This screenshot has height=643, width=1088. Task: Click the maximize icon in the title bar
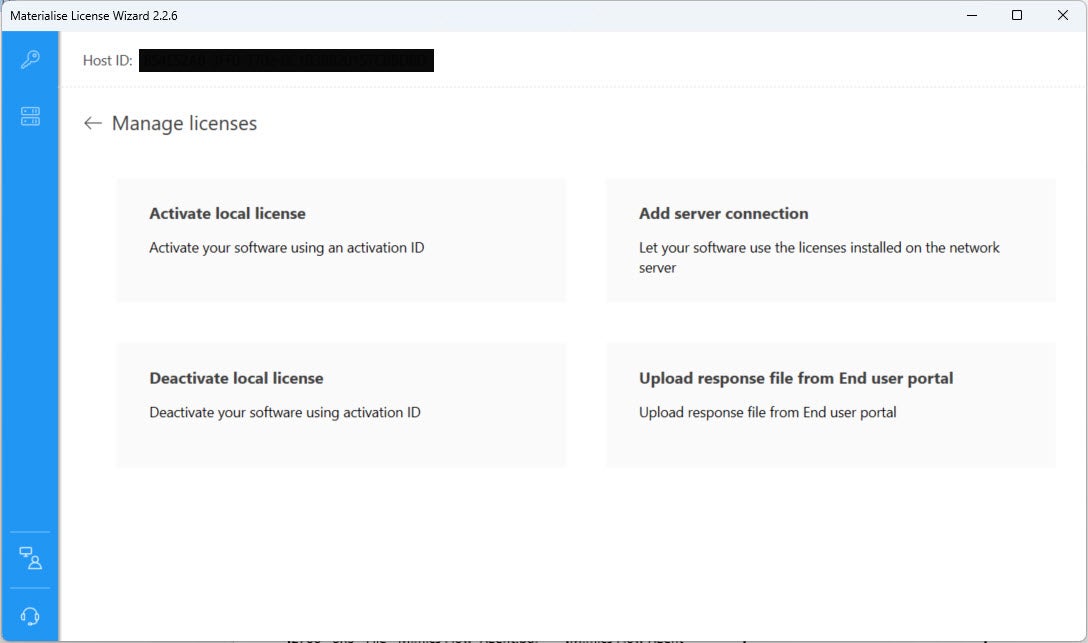pos(1017,15)
